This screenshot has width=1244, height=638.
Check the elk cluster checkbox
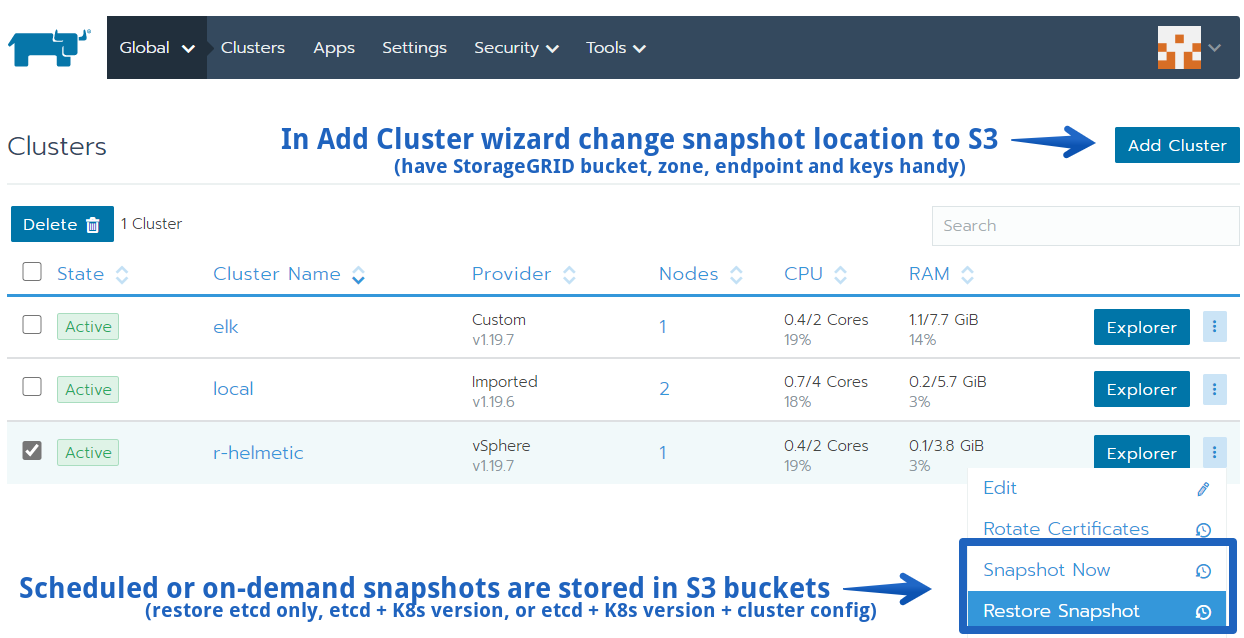pyautogui.click(x=32, y=324)
